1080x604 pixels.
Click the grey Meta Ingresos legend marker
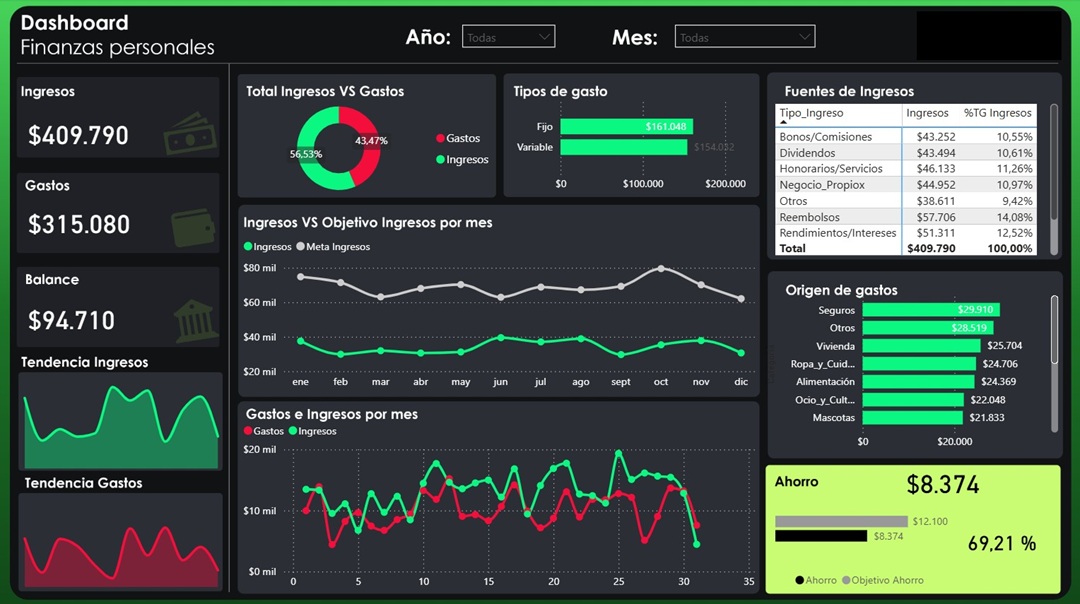pos(301,247)
